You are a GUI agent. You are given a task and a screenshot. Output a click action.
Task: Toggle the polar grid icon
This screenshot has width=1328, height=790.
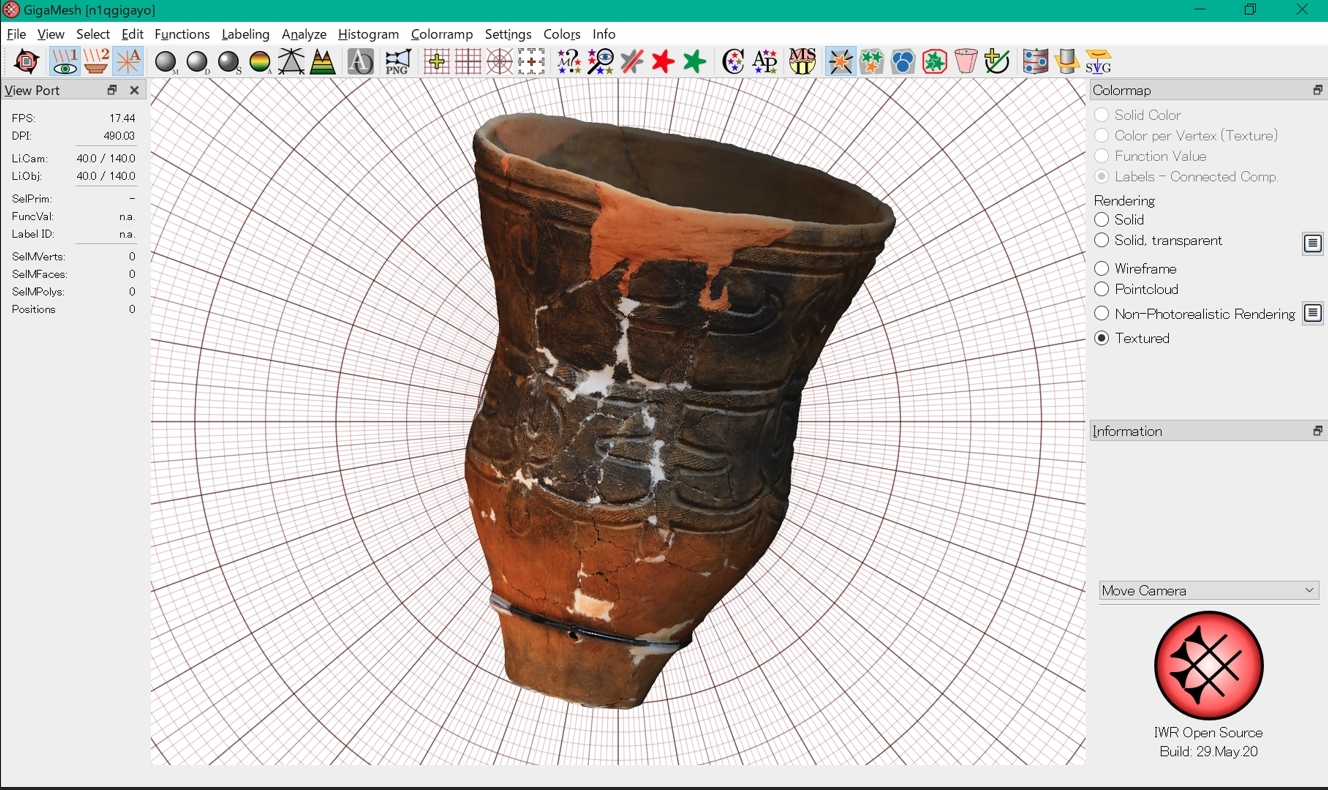pyautogui.click(x=500, y=62)
